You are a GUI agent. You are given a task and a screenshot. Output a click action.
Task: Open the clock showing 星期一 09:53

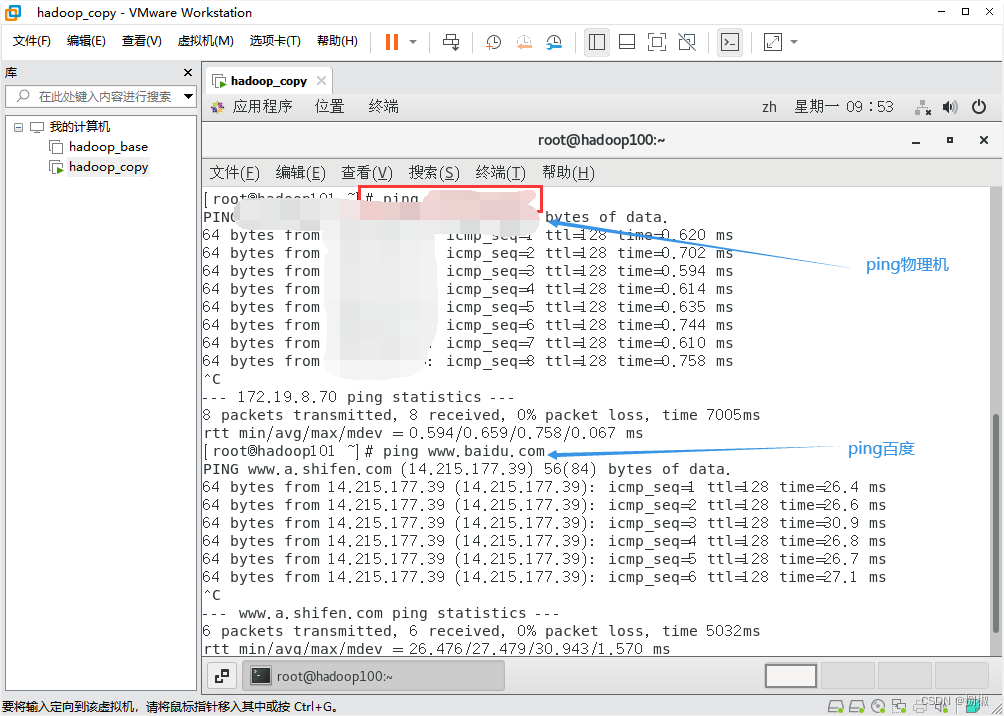click(844, 106)
